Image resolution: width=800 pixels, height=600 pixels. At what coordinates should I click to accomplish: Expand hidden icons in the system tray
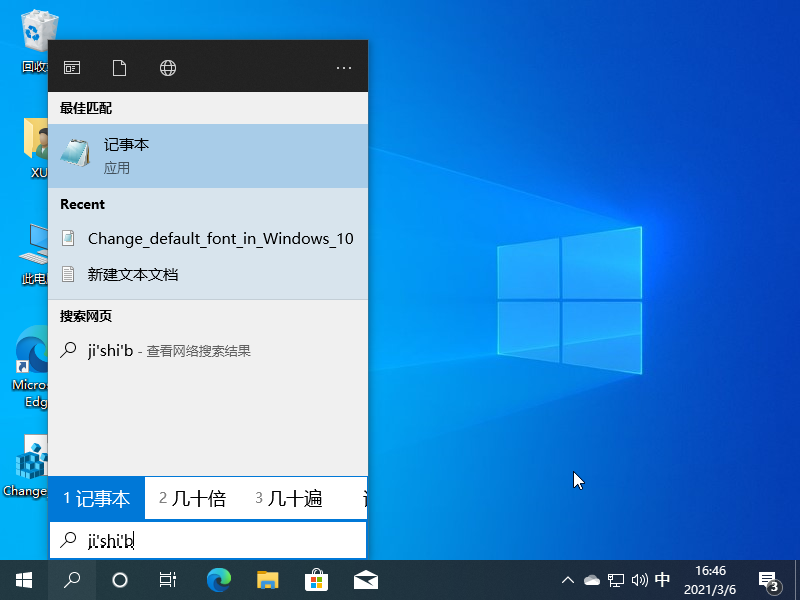(567, 578)
